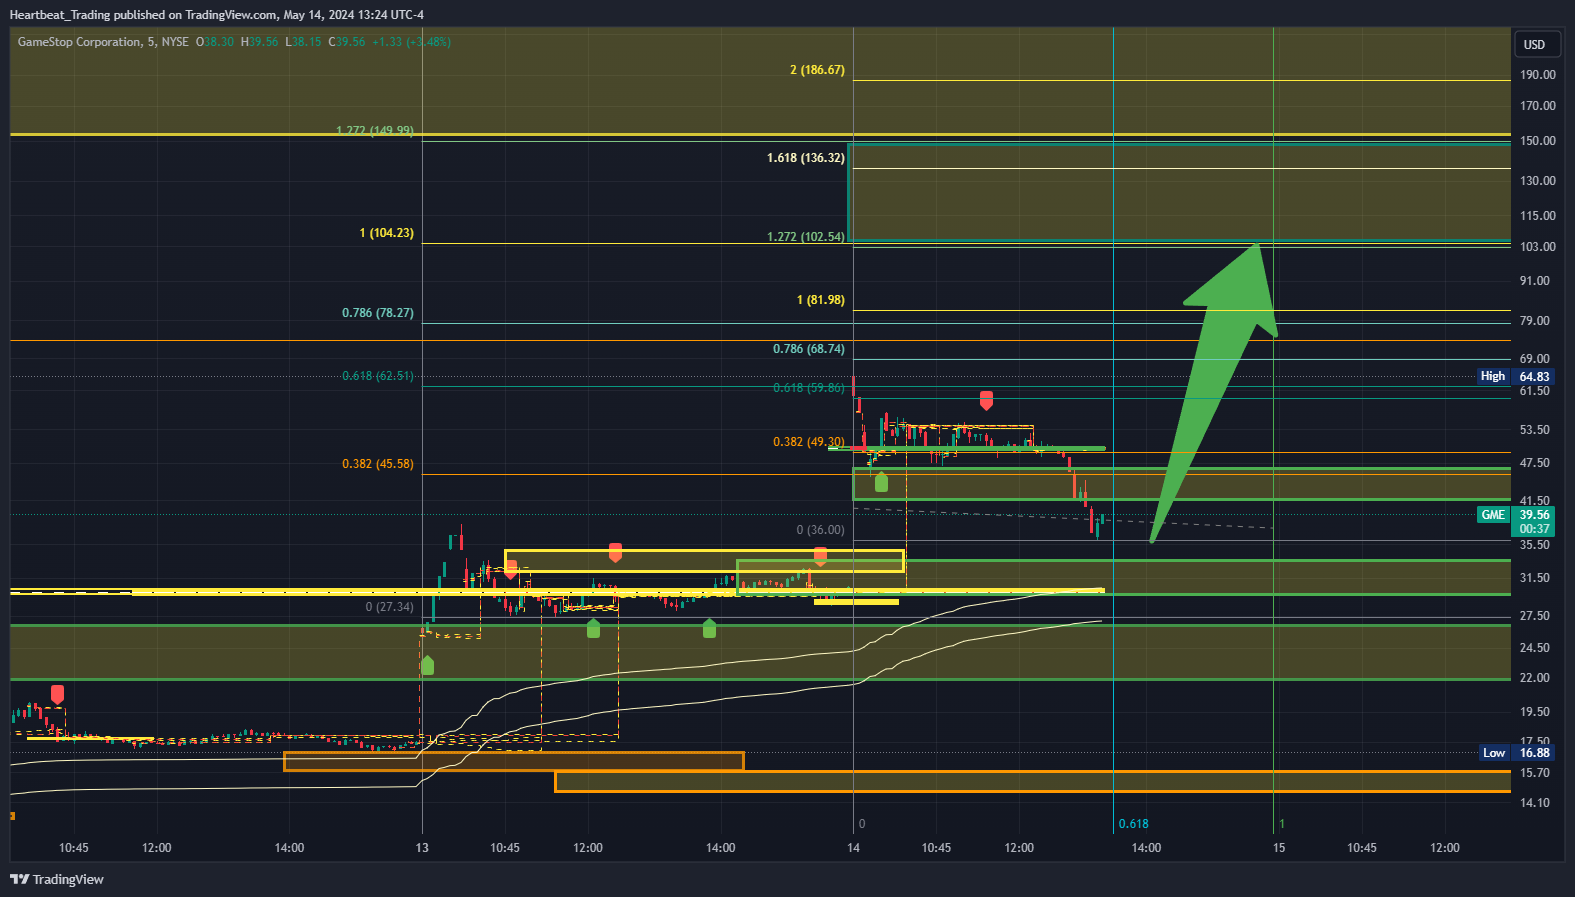Click the 19.50 price axis label
The image size is (1575, 897).
(1534, 712)
